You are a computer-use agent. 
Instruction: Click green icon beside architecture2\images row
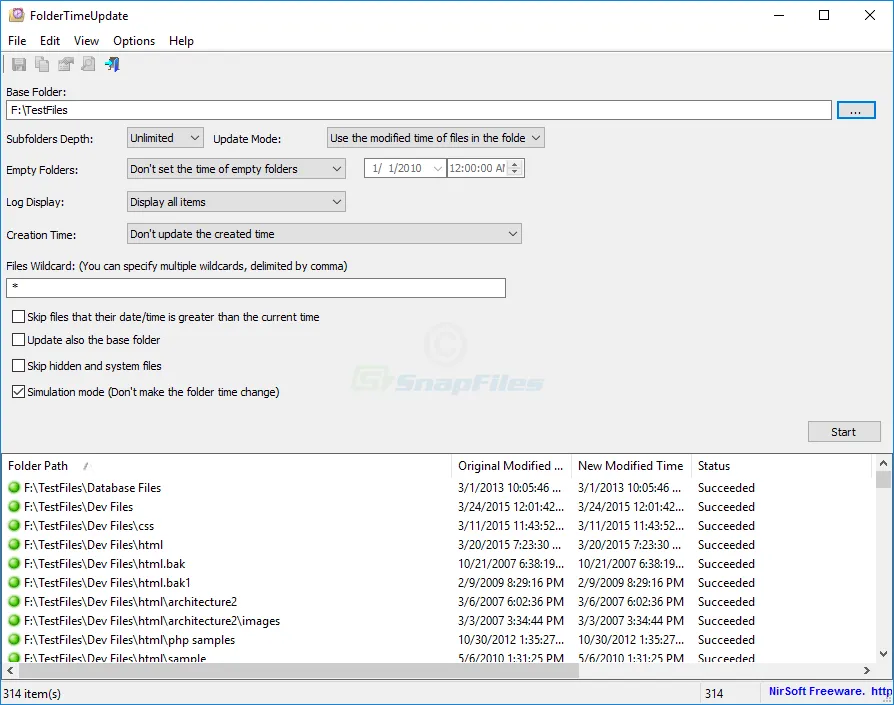click(x=14, y=620)
